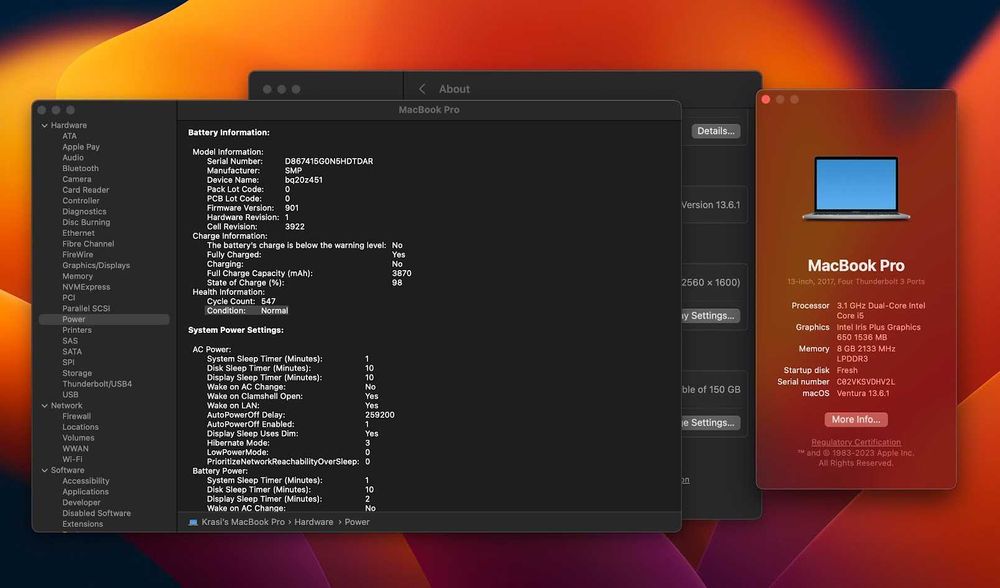1000x588 pixels.
Task: Select Card Reader entry
Action: (85, 190)
